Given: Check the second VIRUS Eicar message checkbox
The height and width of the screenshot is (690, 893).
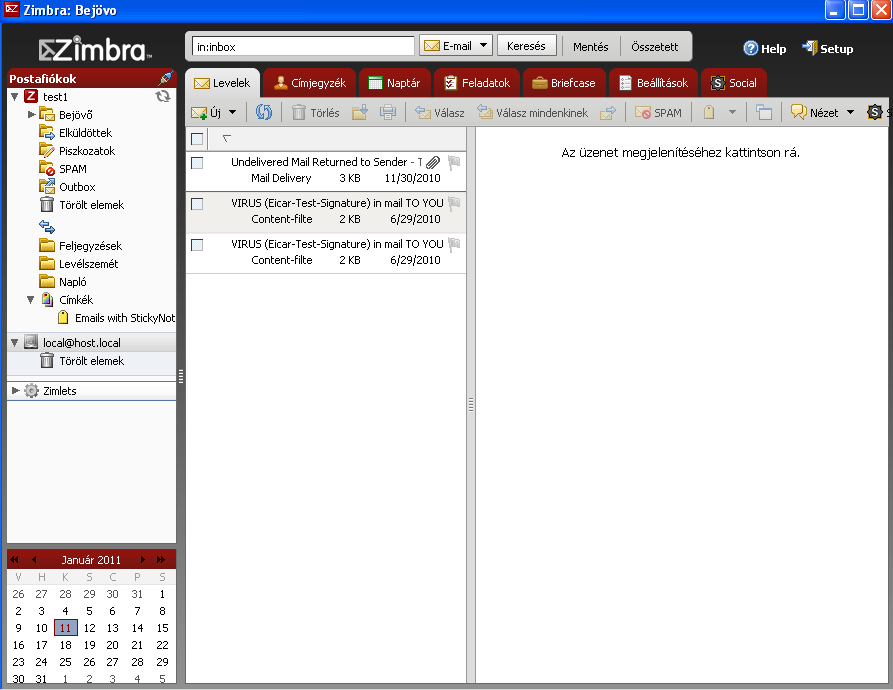Looking at the screenshot, I should tap(197, 245).
